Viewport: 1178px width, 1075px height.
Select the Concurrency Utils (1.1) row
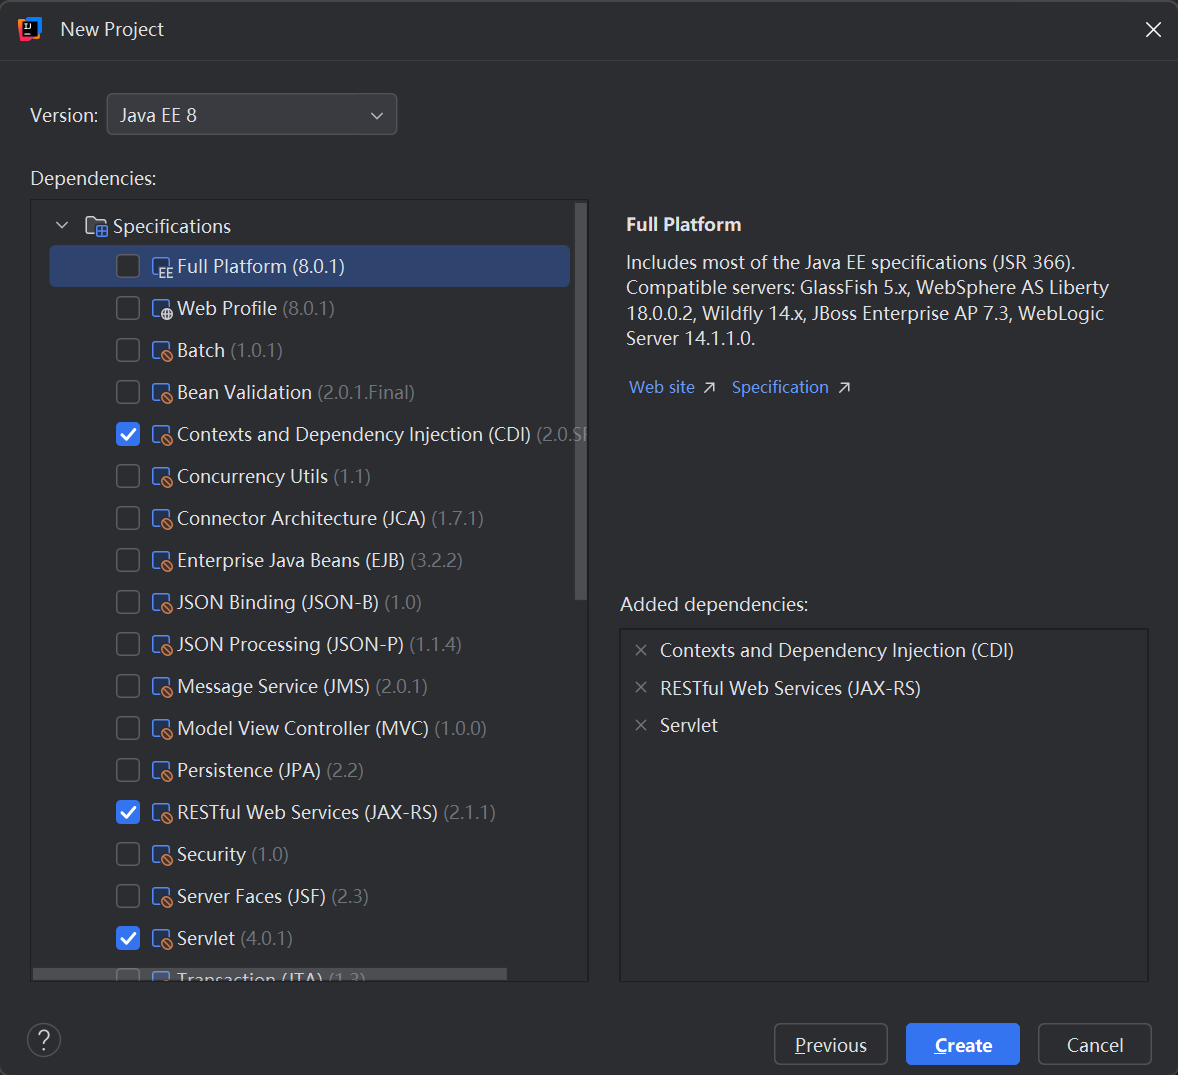310,476
